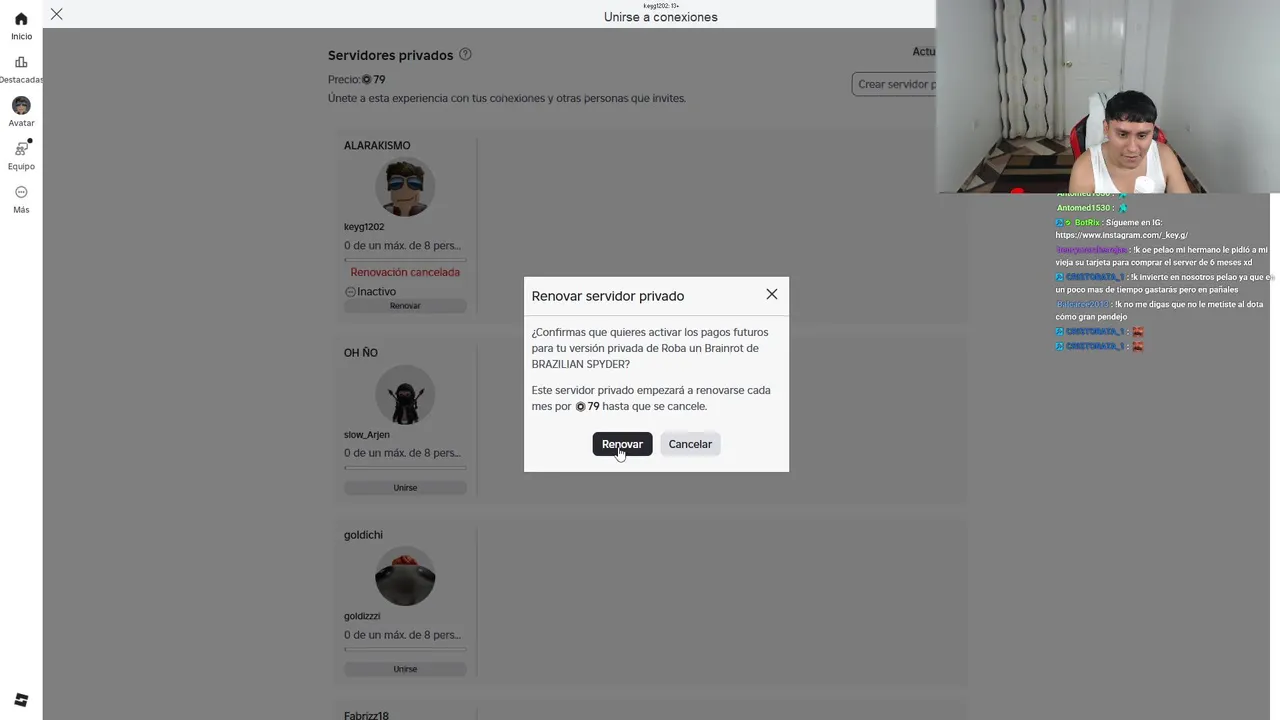This screenshot has height=720, width=1280.
Task: Click Unirse for goldichi server
Action: tap(405, 669)
